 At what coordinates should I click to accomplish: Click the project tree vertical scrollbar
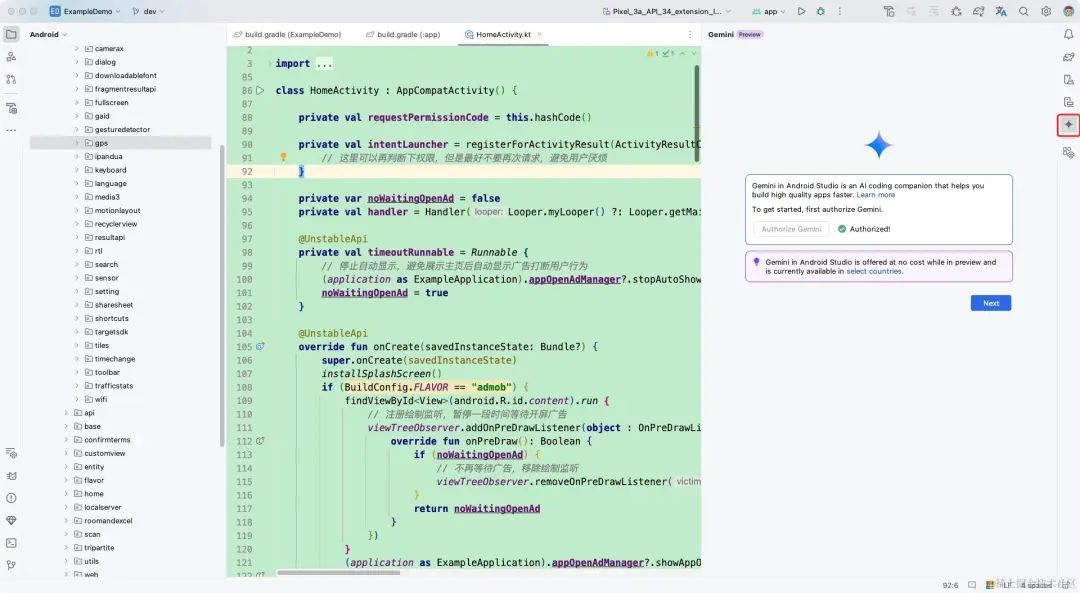[x=222, y=296]
